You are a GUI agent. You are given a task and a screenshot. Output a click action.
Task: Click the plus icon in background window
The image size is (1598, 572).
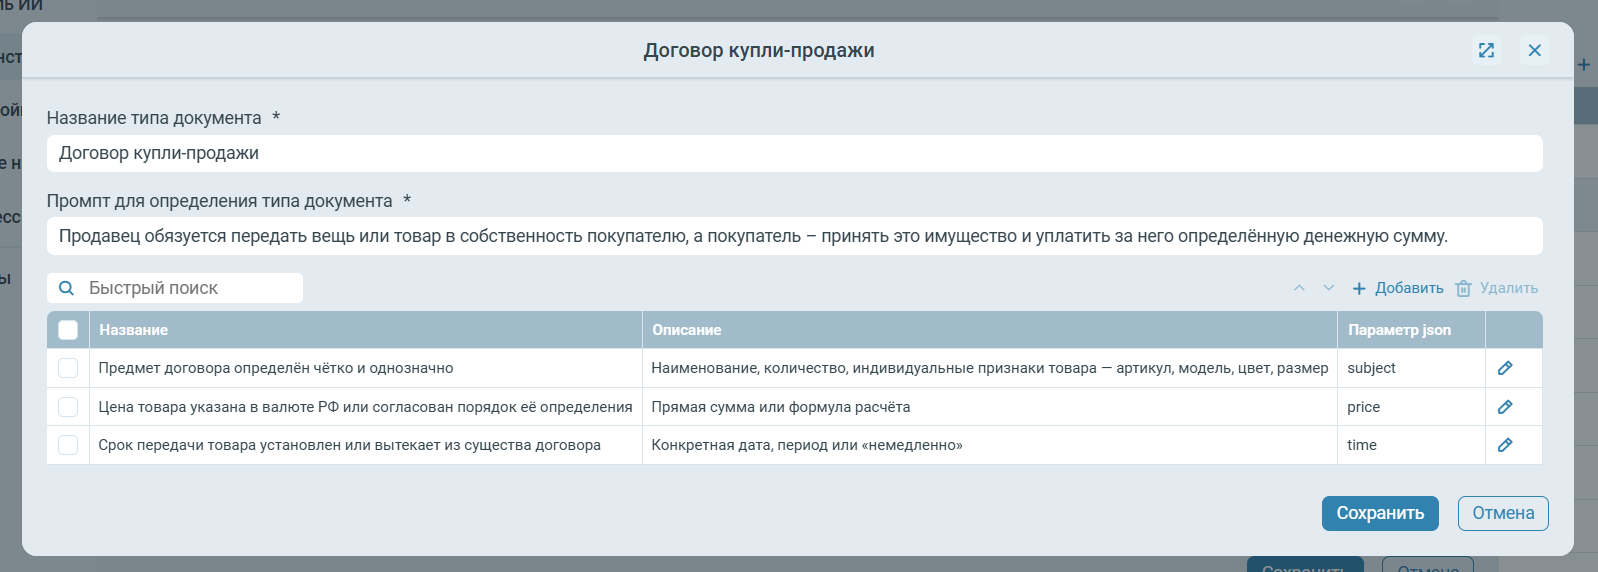(x=1584, y=64)
